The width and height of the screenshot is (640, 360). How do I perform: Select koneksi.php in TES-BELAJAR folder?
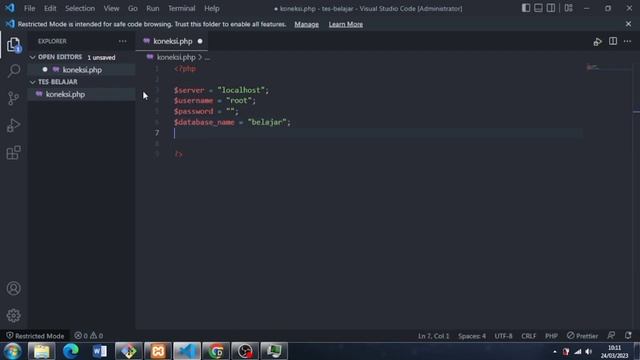pyautogui.click(x=82, y=94)
